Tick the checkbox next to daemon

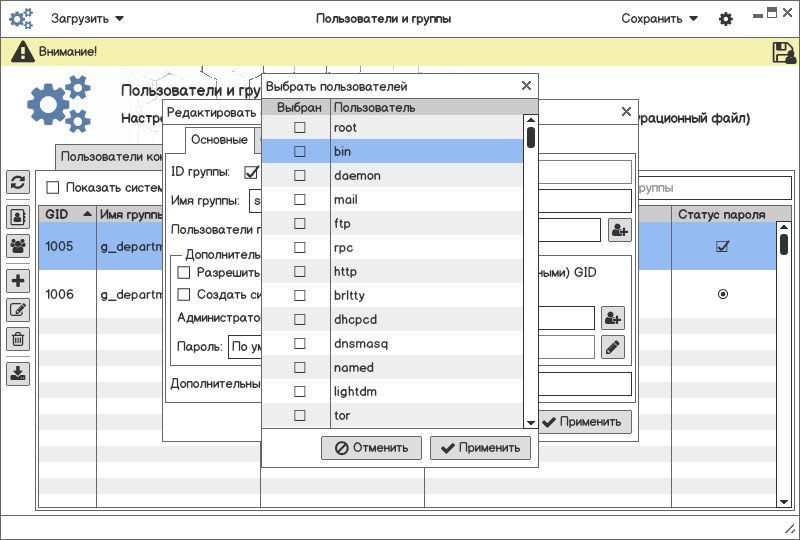pyautogui.click(x=299, y=176)
